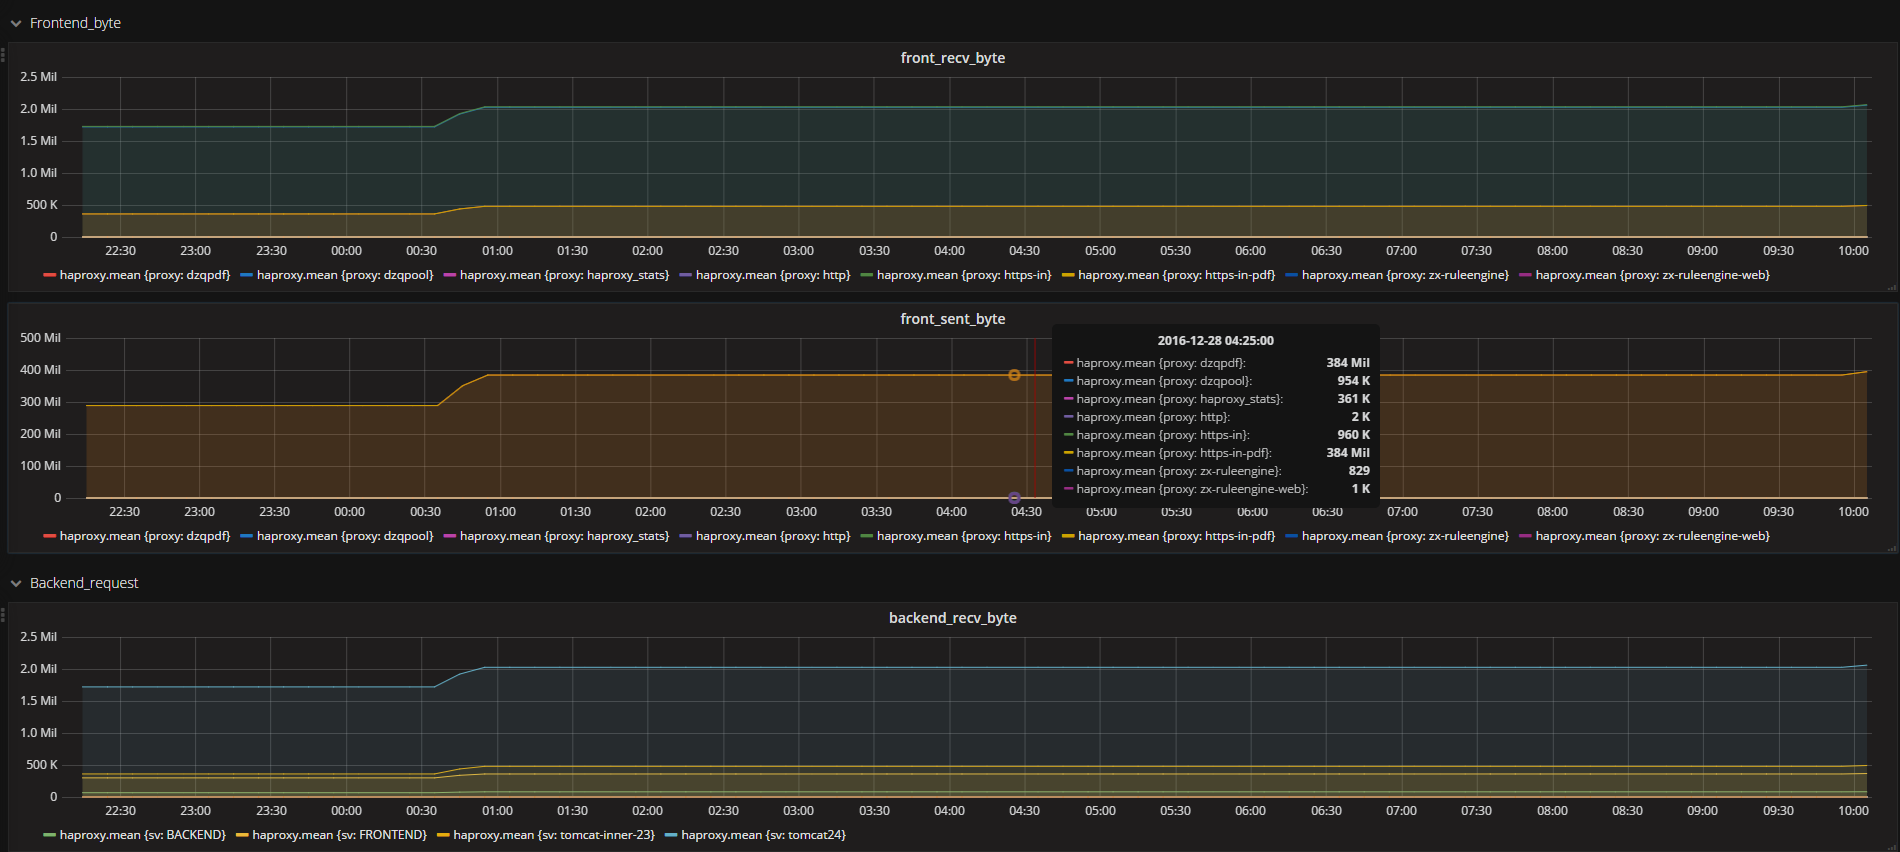1900x852 pixels.
Task: Toggle zx-ruleengine-web series in front_recv_byte legend
Action: pos(1652,275)
